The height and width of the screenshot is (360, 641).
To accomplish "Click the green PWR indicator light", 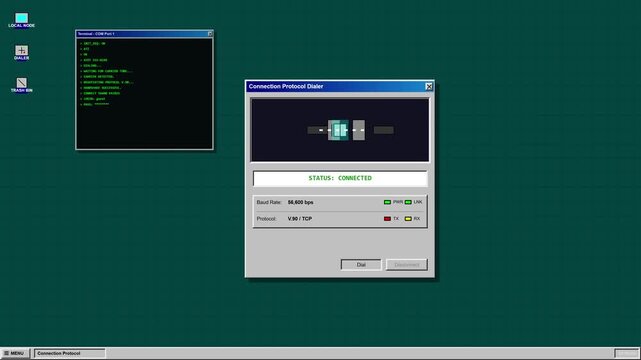I will 387,202.
